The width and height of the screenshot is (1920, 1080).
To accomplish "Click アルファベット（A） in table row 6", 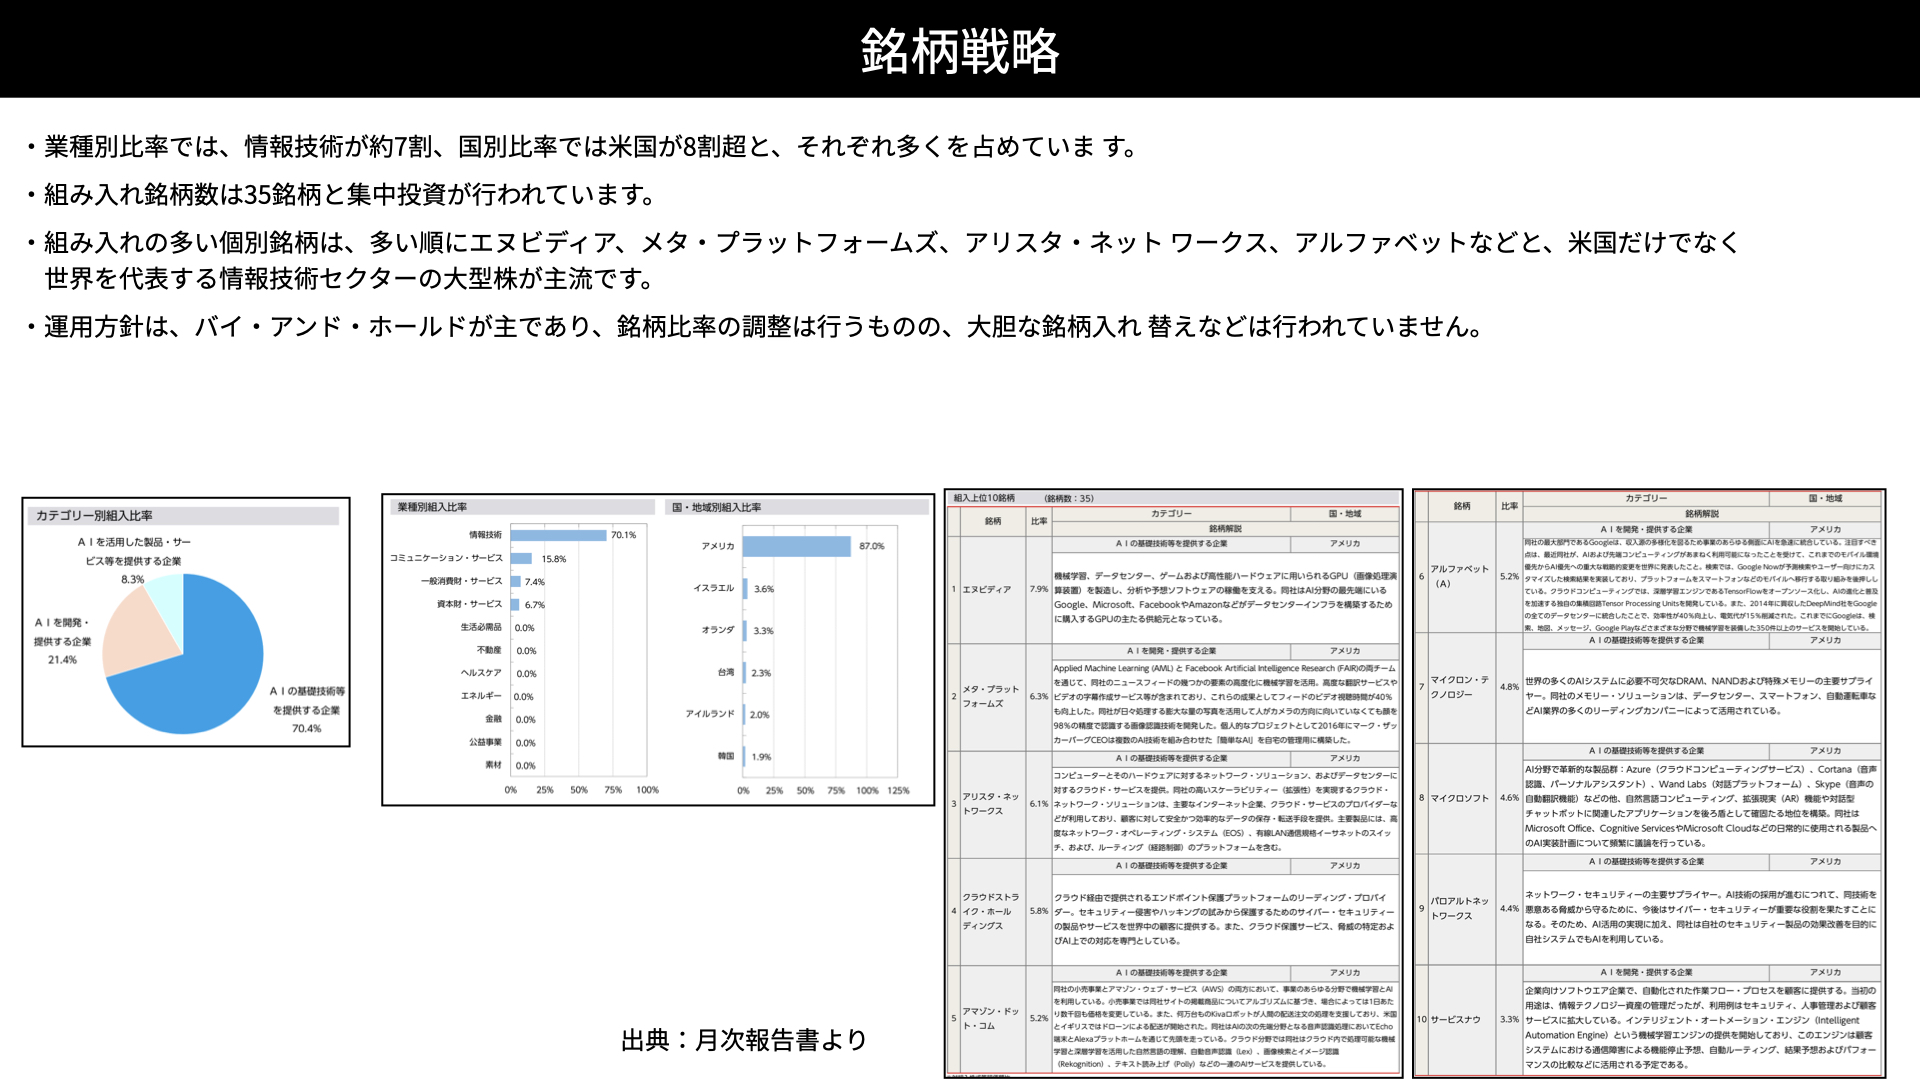I will pos(1459,577).
